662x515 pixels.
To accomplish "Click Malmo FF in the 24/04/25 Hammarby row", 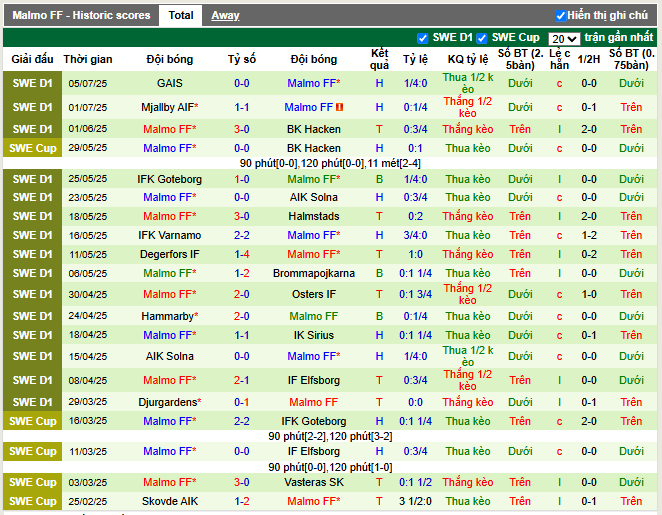I will point(314,316).
